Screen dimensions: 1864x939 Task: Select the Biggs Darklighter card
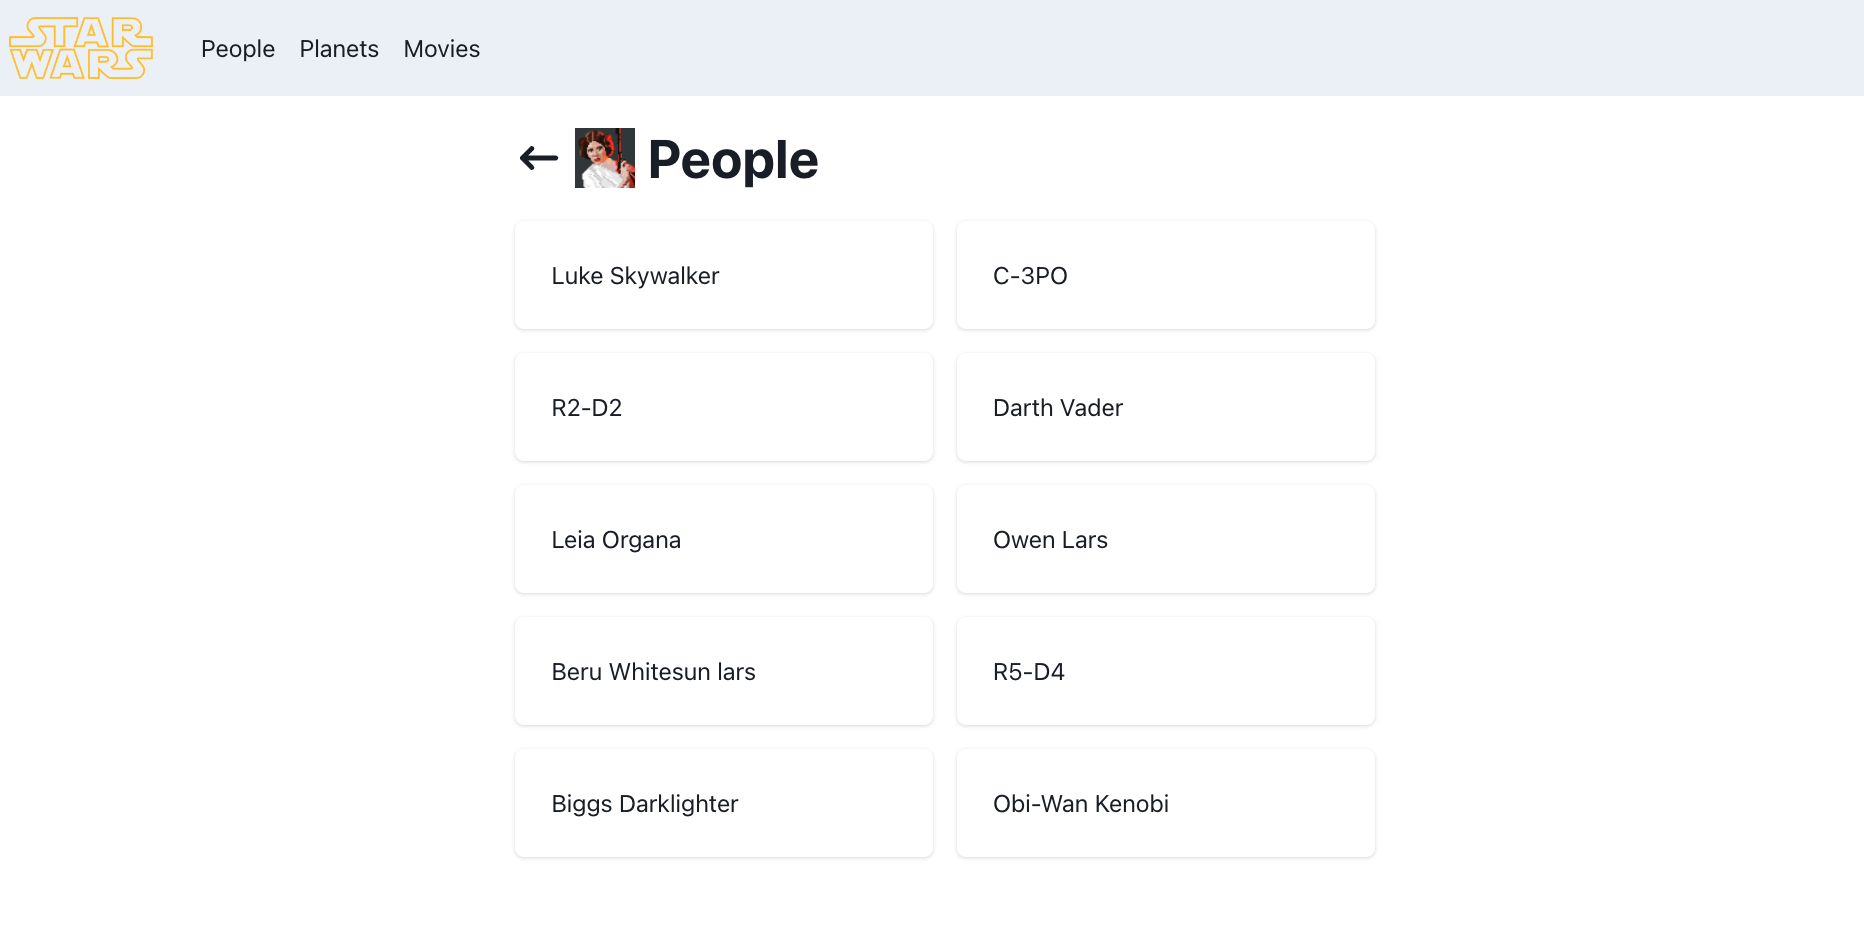(x=724, y=803)
